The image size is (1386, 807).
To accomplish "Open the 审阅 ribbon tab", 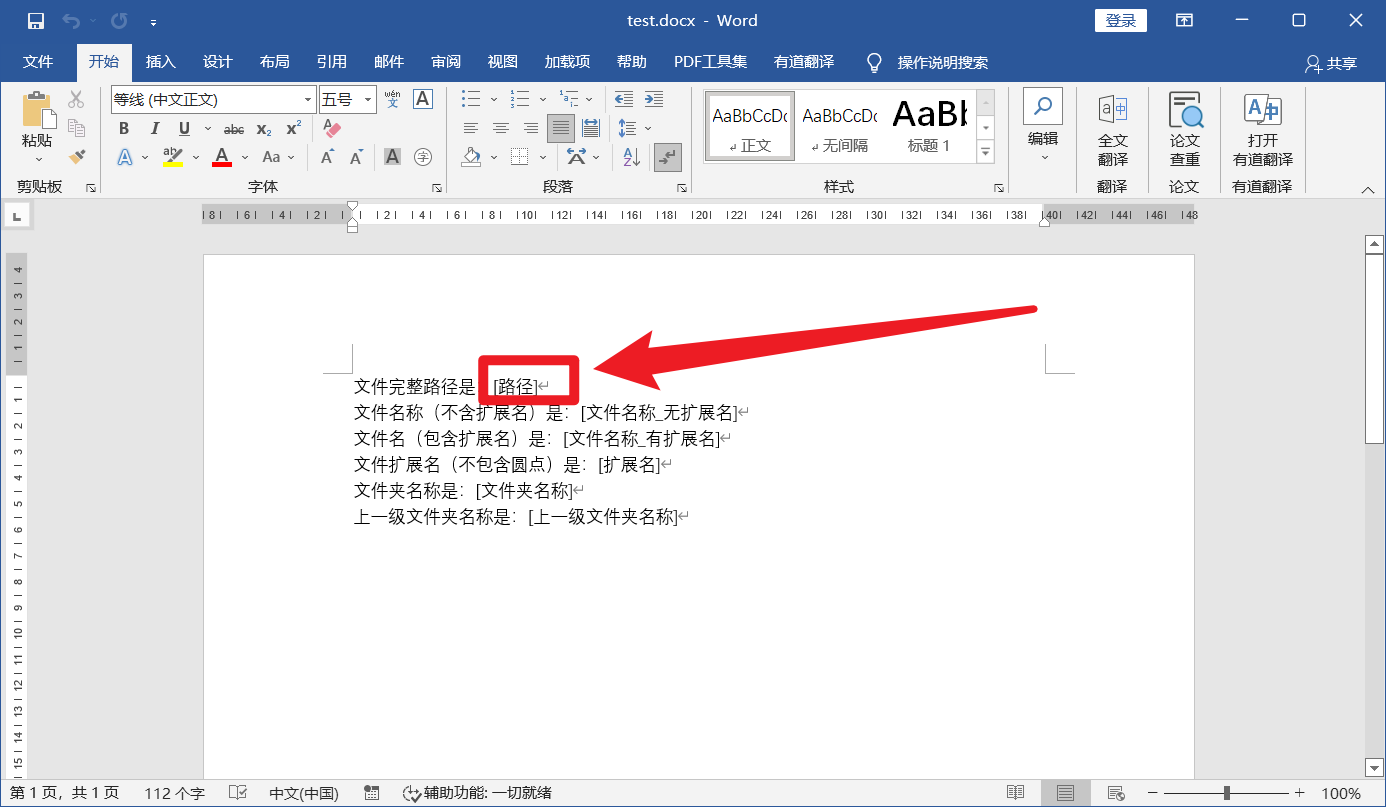I will [446, 61].
